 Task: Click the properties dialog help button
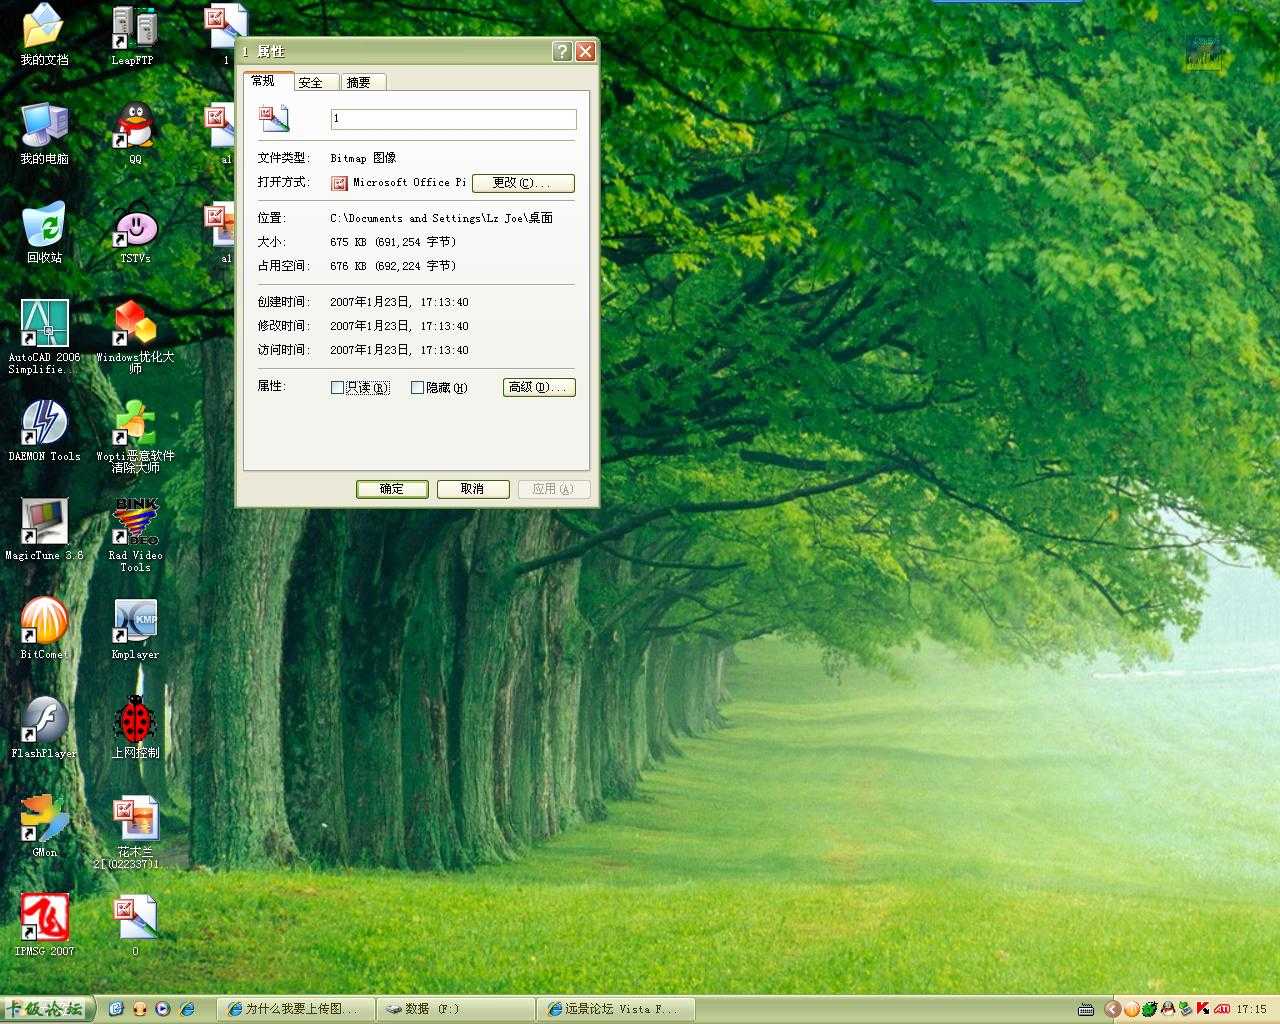pos(563,51)
